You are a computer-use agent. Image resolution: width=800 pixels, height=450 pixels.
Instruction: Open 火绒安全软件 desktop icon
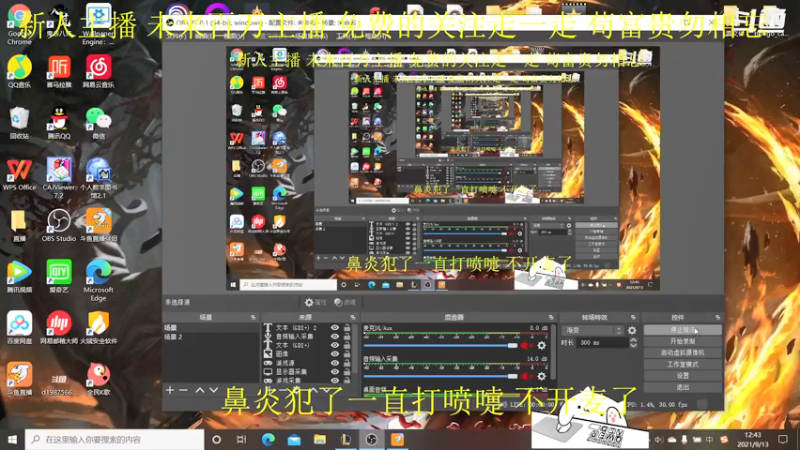coord(98,327)
